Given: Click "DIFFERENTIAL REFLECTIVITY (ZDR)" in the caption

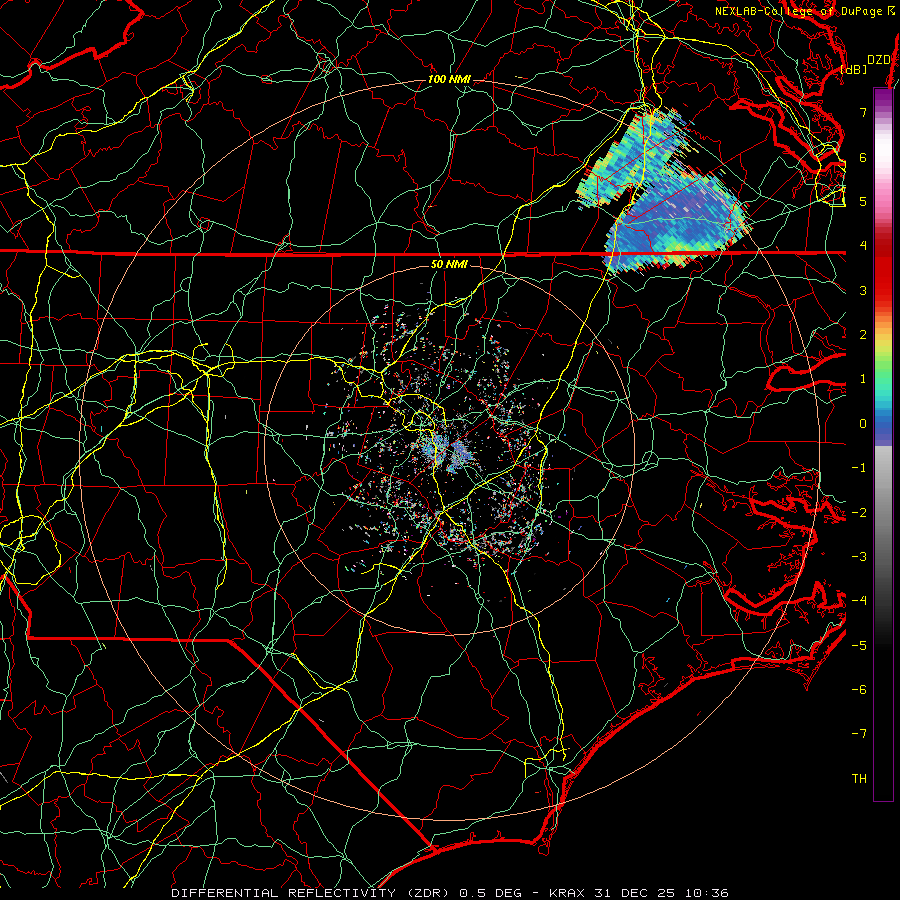Looking at the screenshot, I should [x=312, y=893].
